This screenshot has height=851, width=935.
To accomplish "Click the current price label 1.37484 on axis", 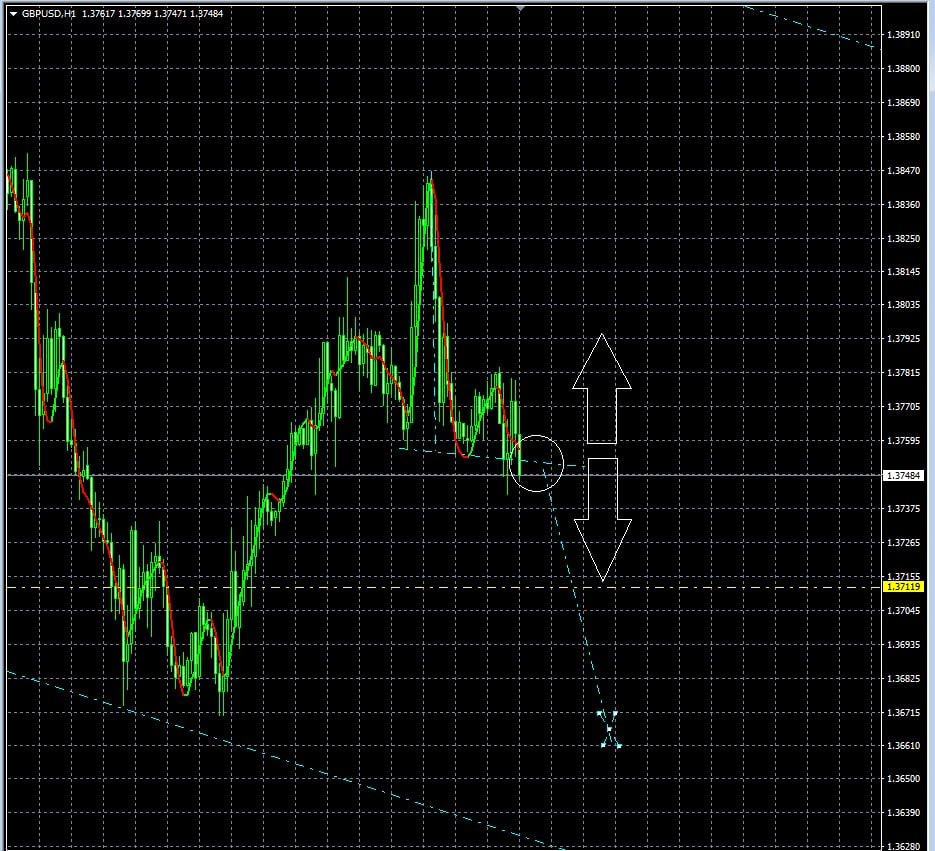I will point(903,475).
